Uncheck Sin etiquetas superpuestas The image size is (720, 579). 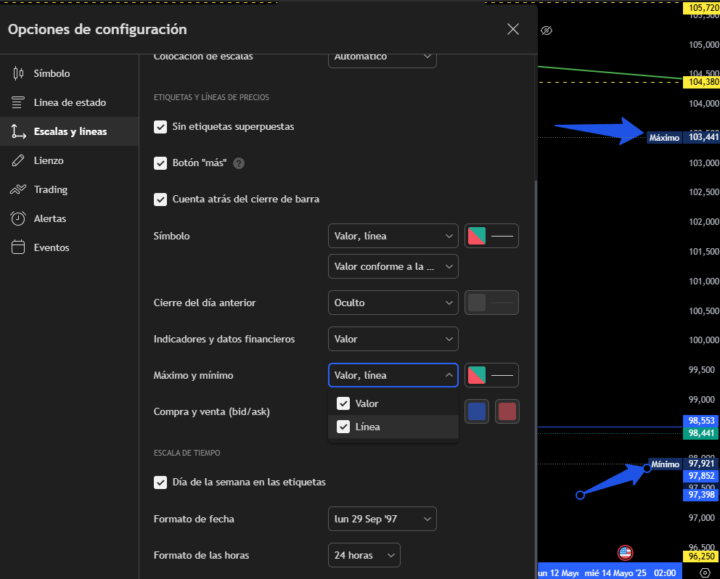[x=160, y=127]
